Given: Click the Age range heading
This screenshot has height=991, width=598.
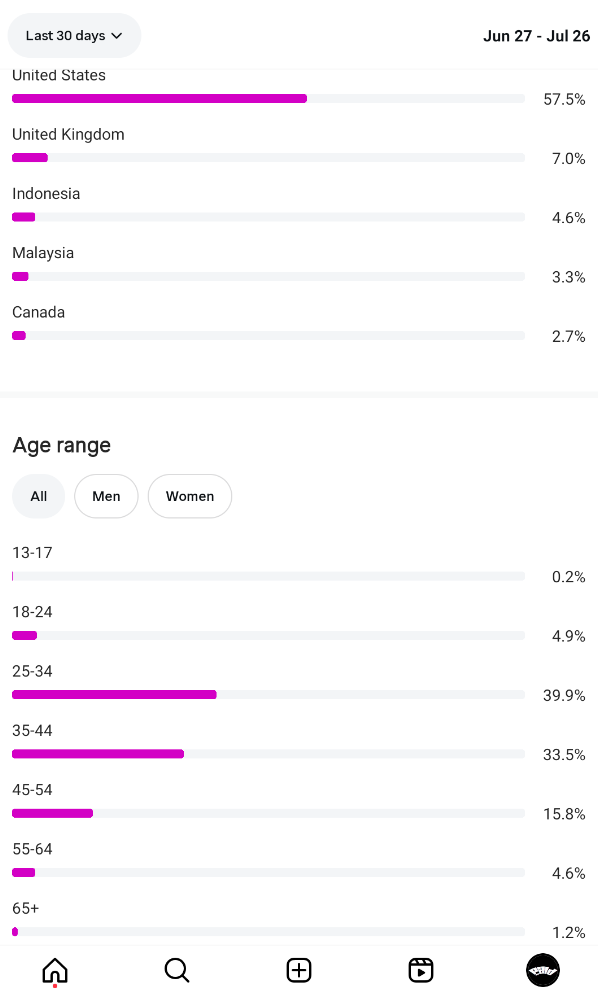Looking at the screenshot, I should point(61,446).
